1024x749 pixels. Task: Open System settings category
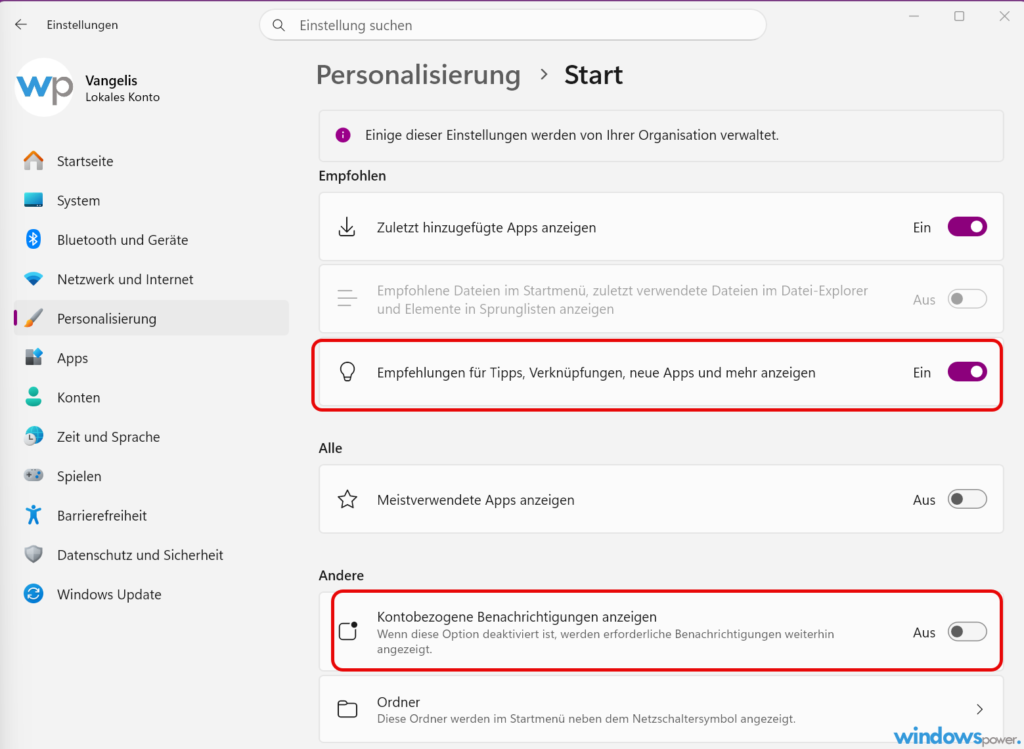point(151,200)
